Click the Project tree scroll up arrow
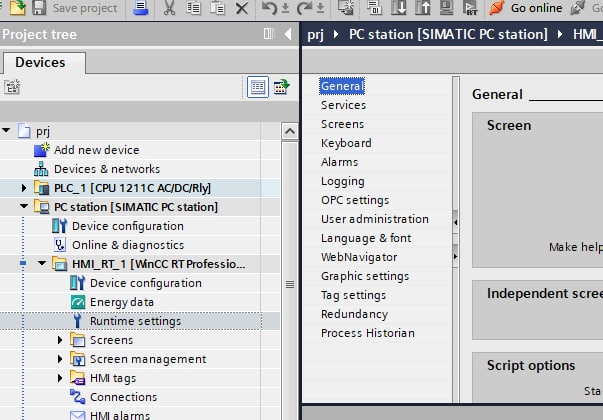The height and width of the screenshot is (420, 603). (x=290, y=131)
